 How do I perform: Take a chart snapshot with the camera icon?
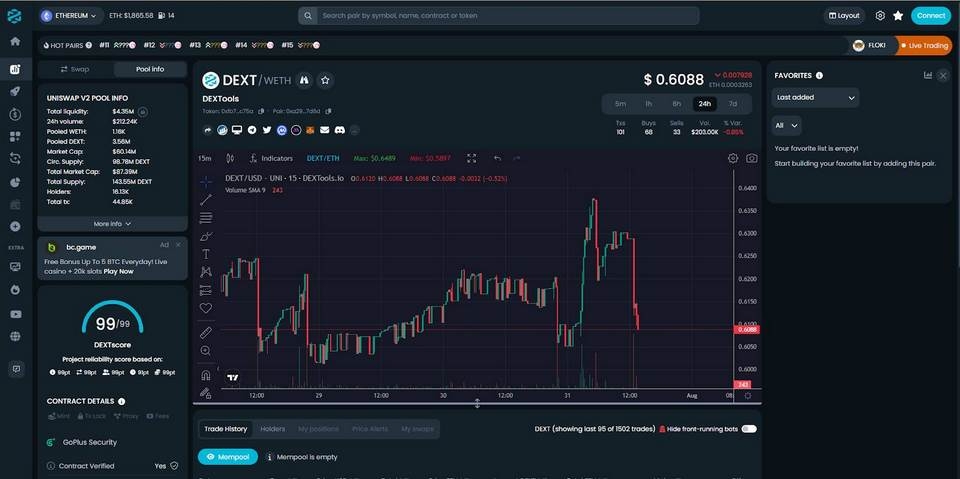[751, 158]
